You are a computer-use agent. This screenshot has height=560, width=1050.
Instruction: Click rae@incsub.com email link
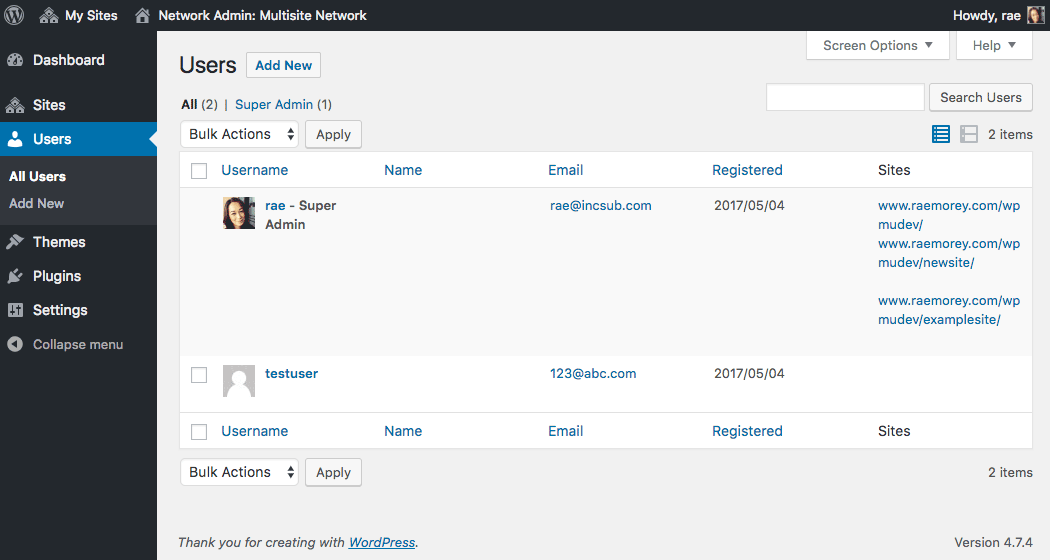coord(601,206)
